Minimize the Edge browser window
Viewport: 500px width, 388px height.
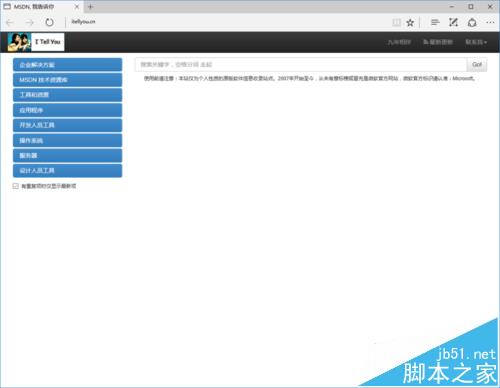pos(452,6)
